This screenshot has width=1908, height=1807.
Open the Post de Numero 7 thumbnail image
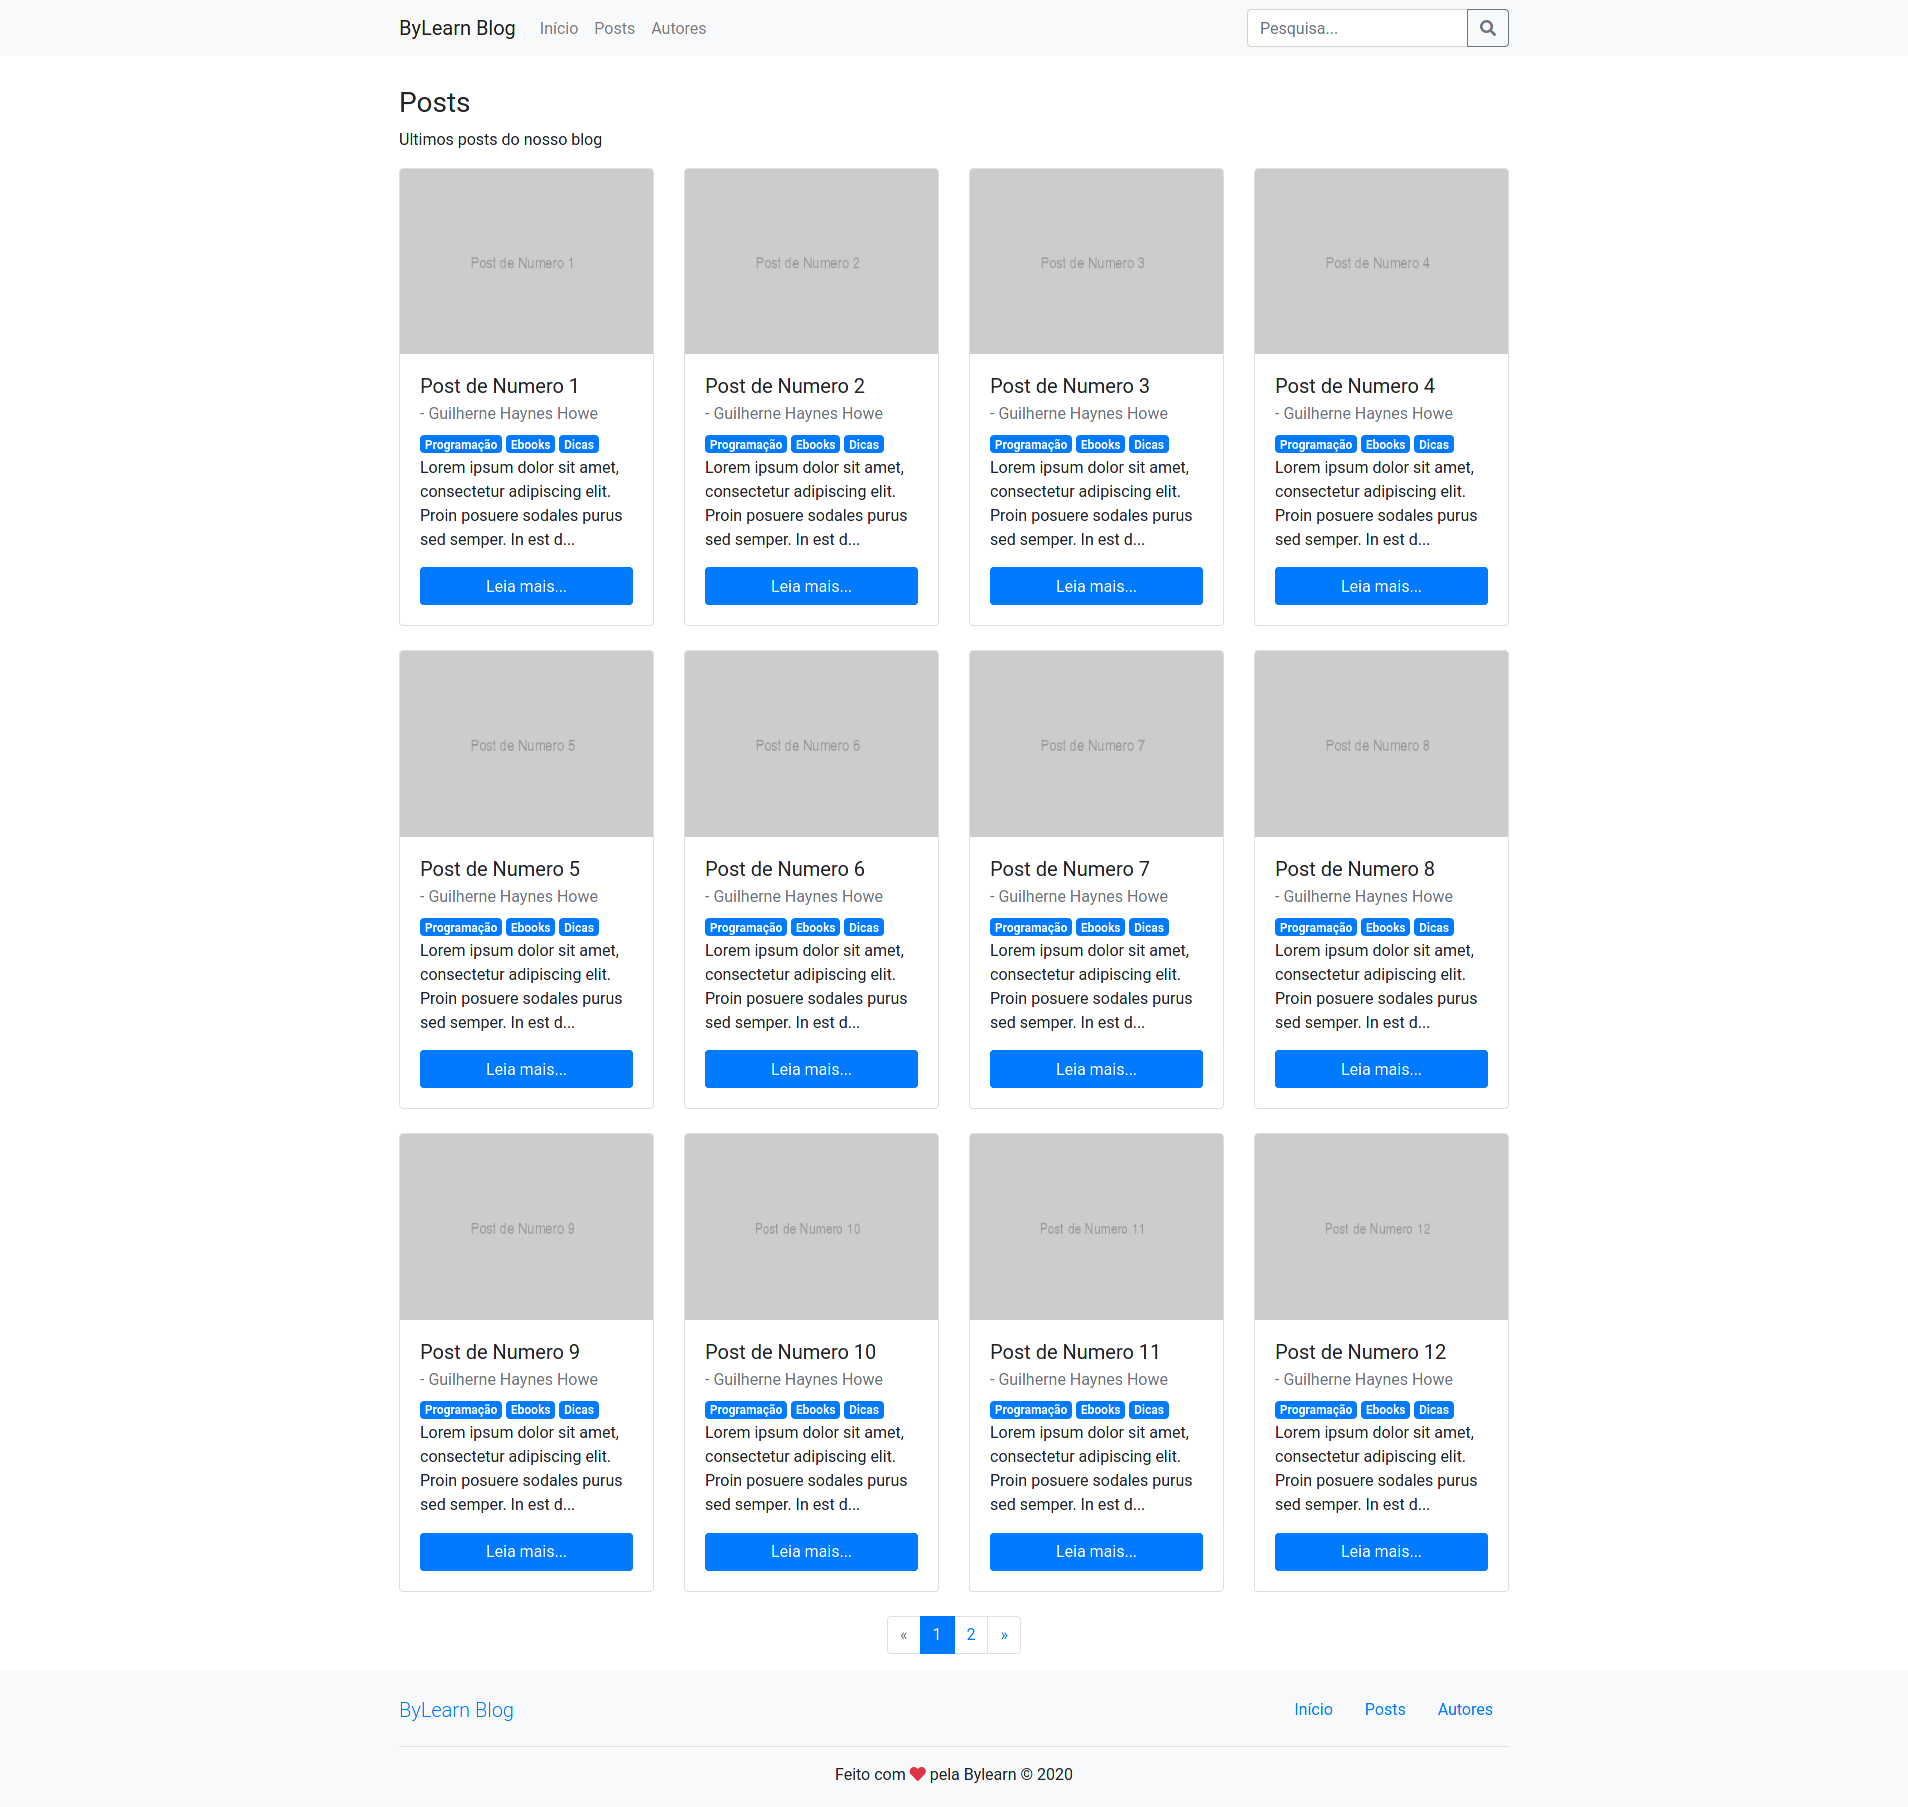coord(1096,744)
